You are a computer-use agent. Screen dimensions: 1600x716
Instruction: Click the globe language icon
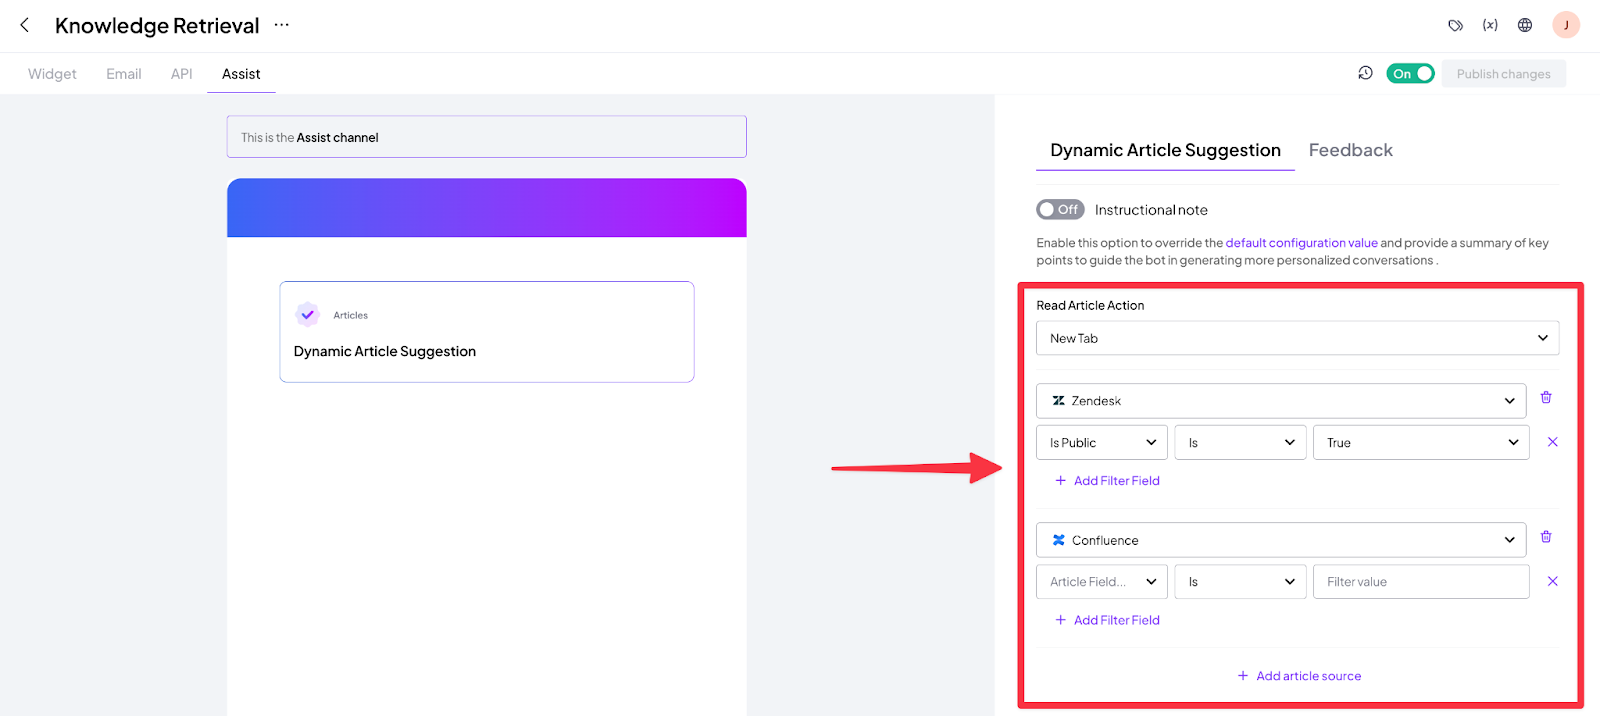click(x=1525, y=25)
